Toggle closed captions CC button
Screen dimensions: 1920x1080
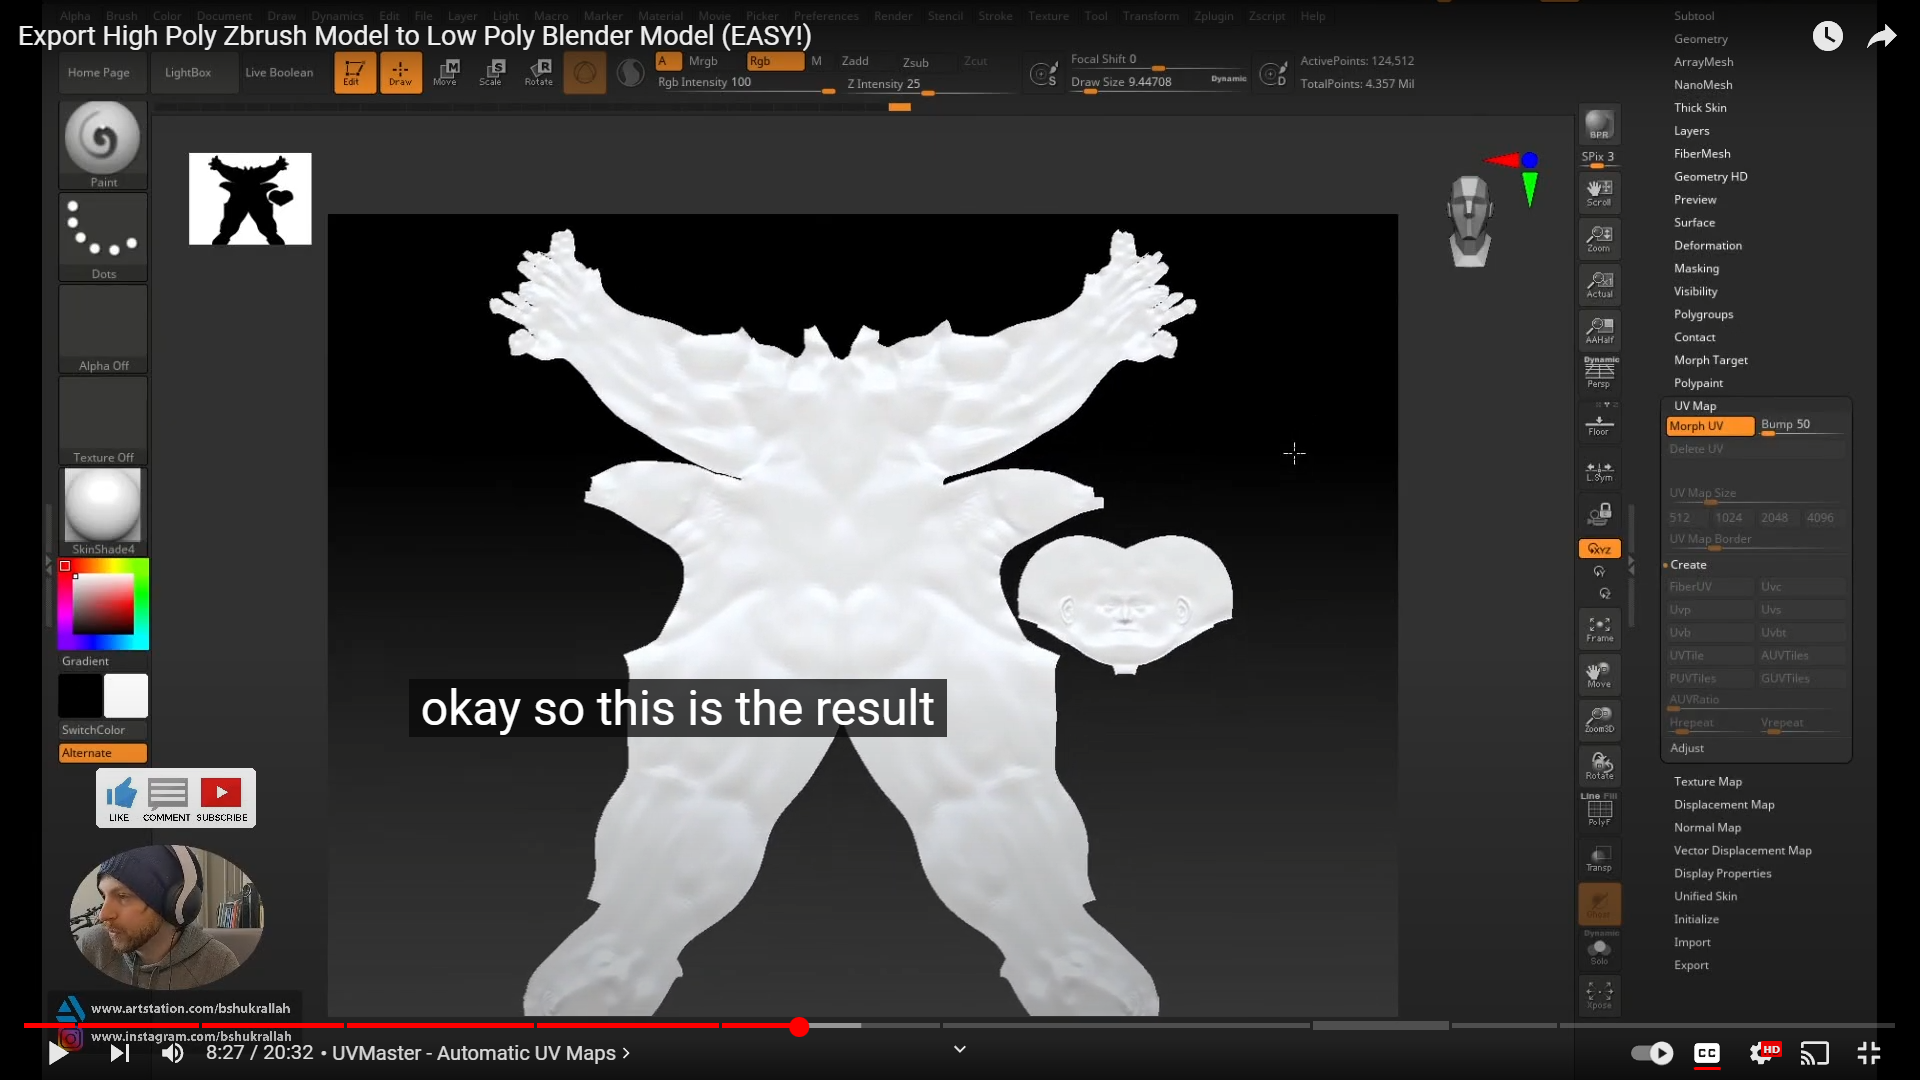tap(1706, 1053)
